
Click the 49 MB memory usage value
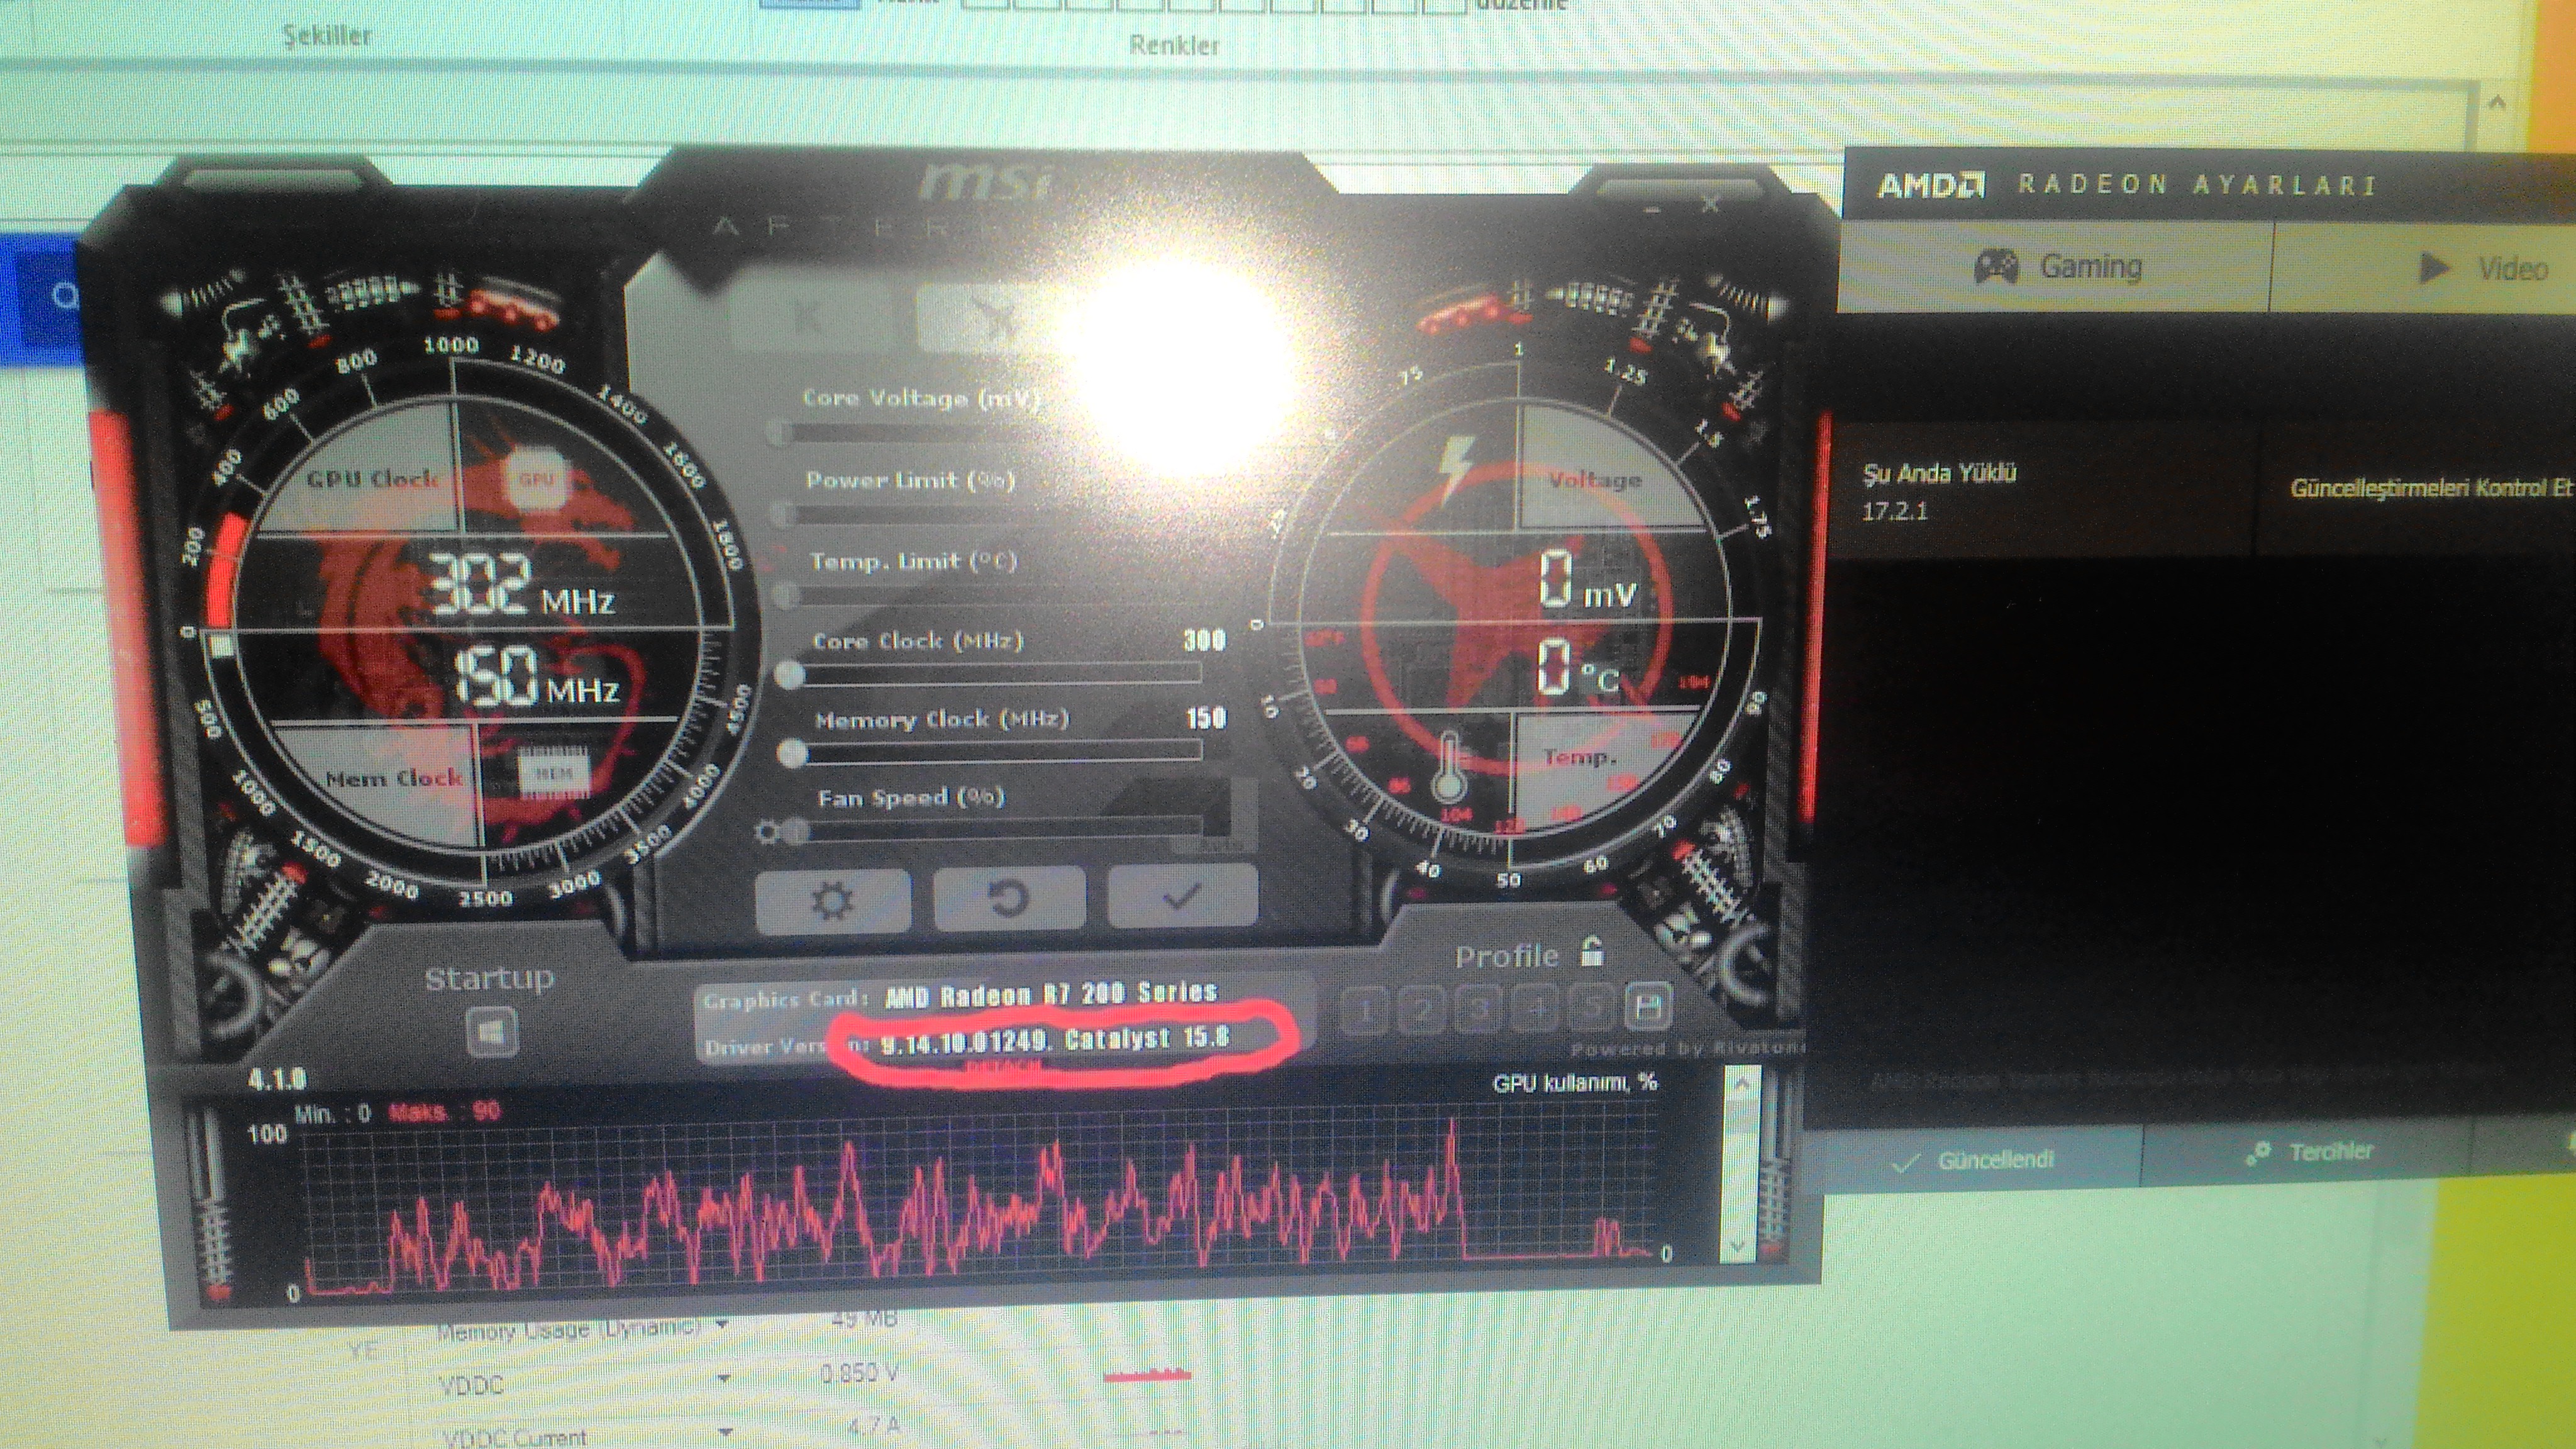(x=863, y=1319)
